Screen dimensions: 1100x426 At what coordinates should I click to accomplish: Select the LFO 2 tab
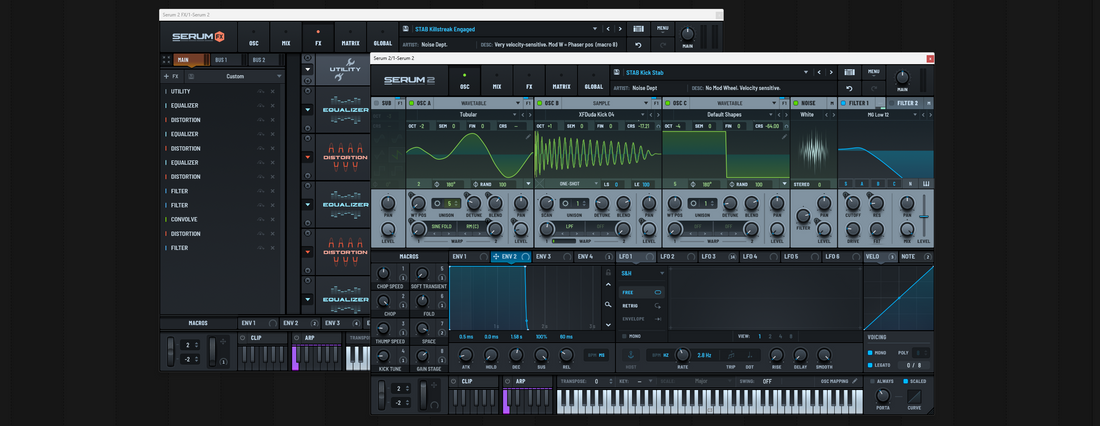coord(677,257)
